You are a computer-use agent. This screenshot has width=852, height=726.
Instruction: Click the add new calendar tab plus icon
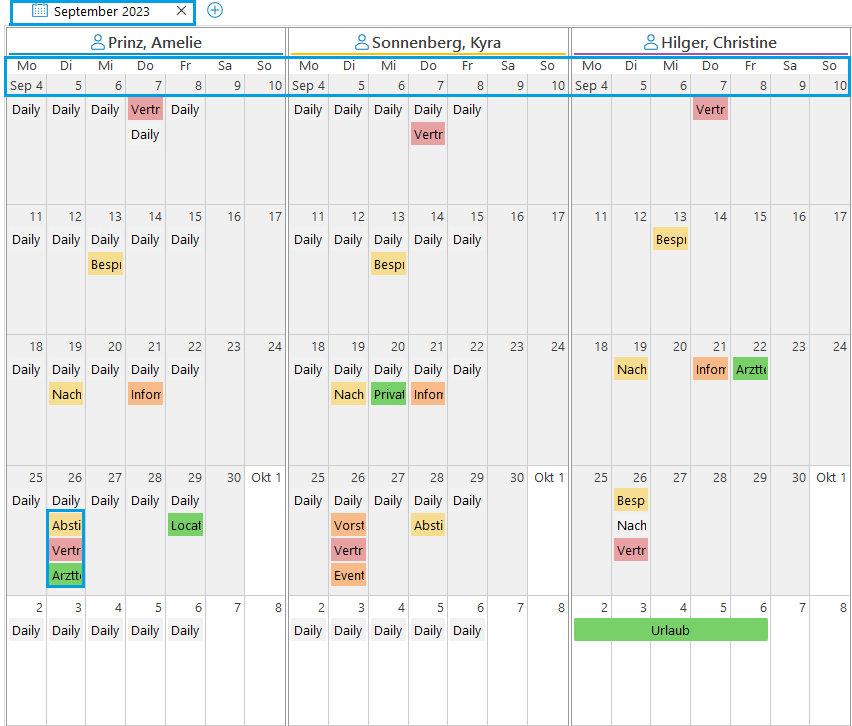(215, 11)
